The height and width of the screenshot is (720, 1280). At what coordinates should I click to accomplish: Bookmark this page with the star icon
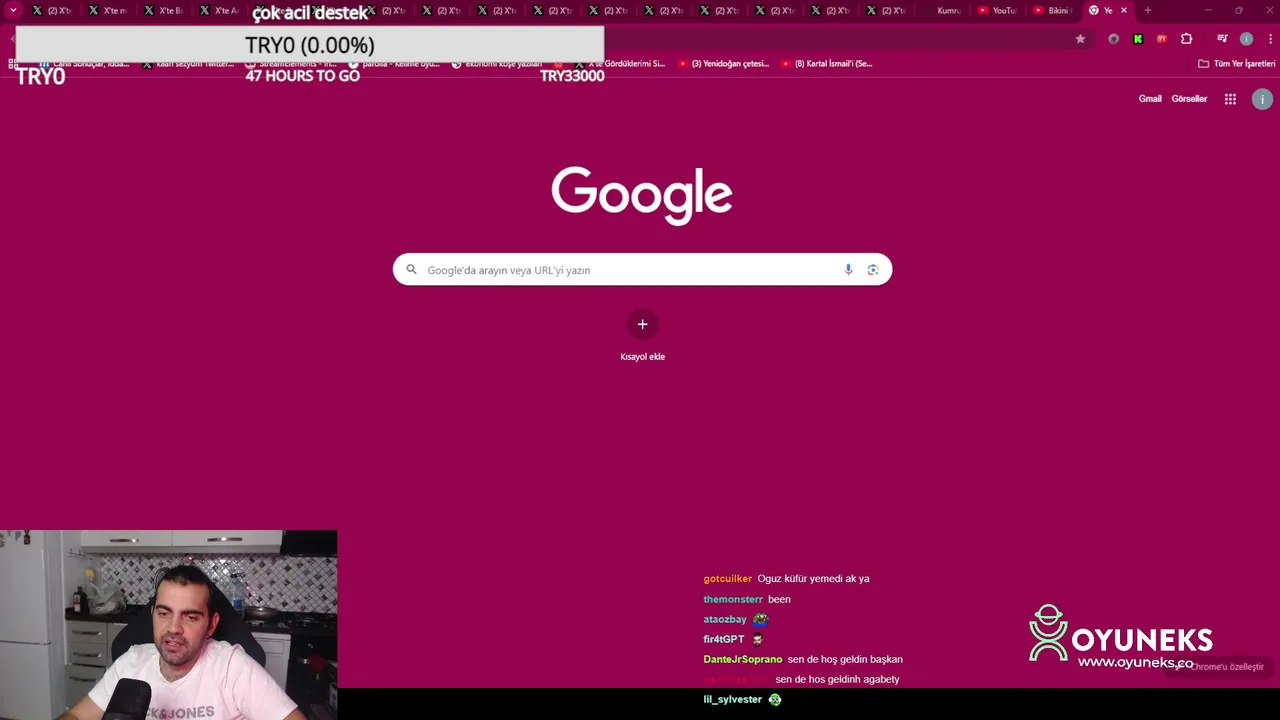[1080, 39]
